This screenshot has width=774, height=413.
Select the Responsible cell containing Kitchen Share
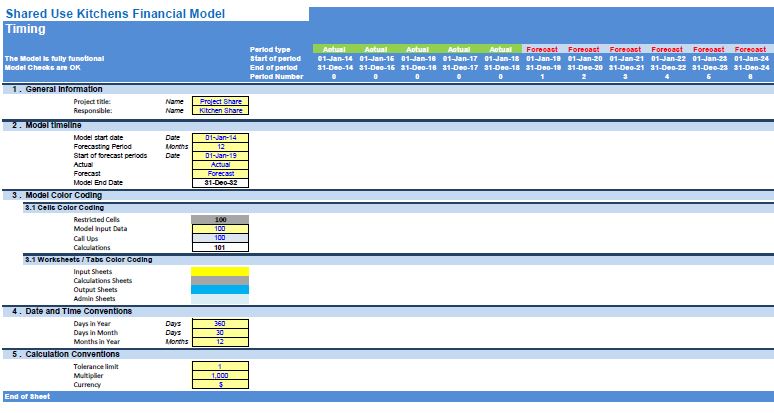[x=220, y=111]
